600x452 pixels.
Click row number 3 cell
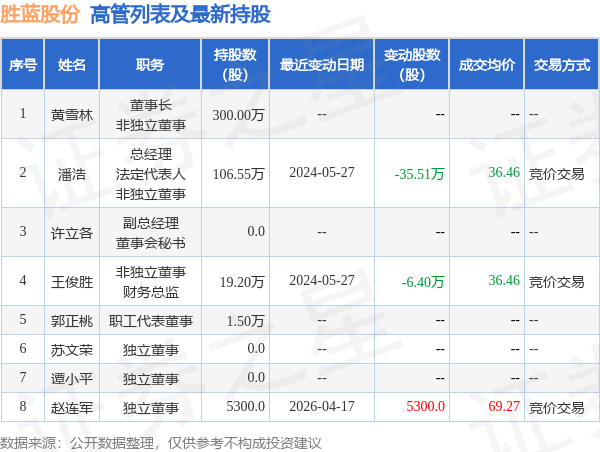click(23, 231)
